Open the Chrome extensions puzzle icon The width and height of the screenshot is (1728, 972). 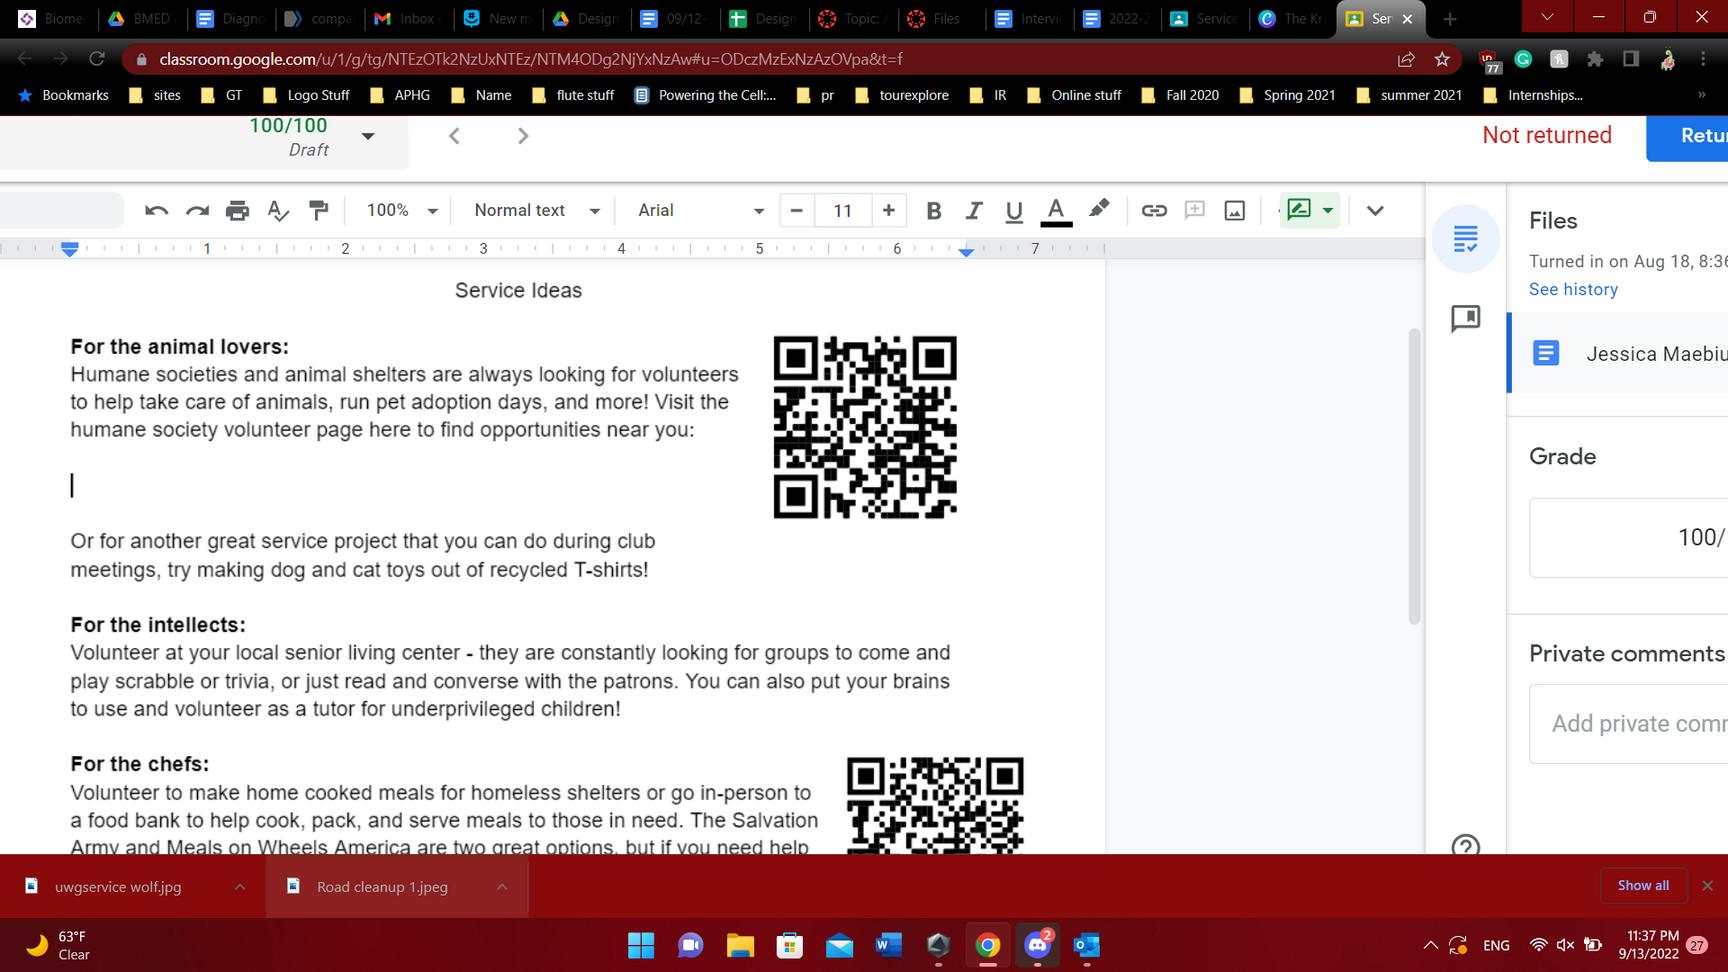pos(1595,59)
